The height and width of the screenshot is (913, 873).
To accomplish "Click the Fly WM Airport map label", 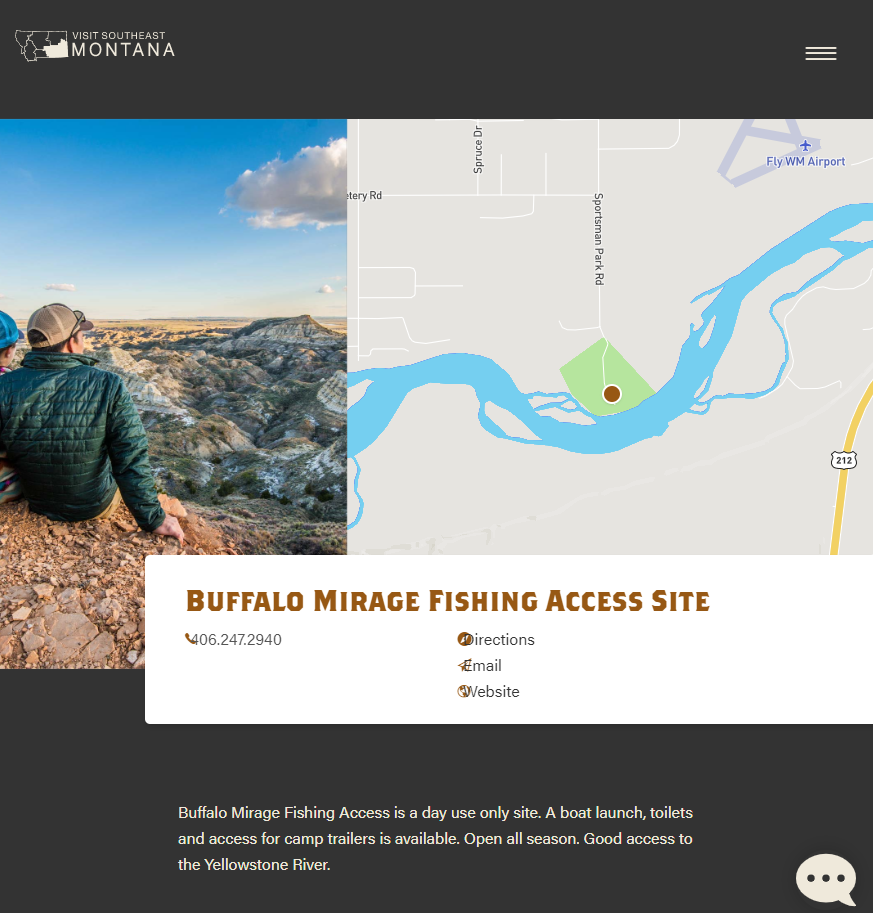I will pos(805,162).
